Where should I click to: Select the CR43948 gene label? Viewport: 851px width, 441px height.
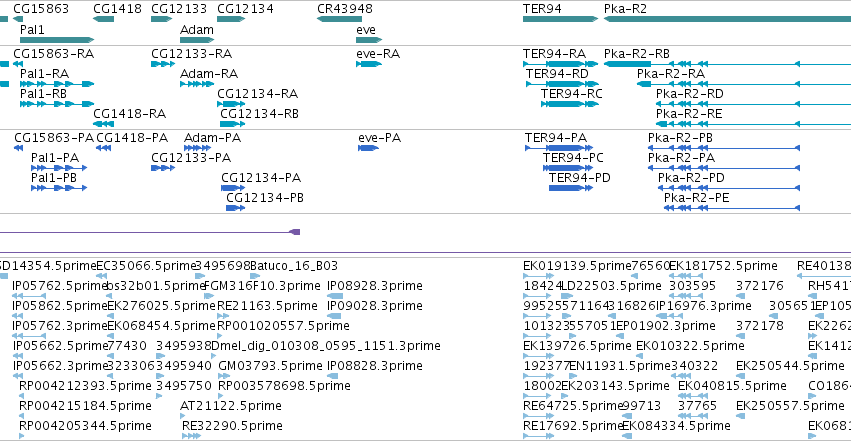[x=345, y=9]
